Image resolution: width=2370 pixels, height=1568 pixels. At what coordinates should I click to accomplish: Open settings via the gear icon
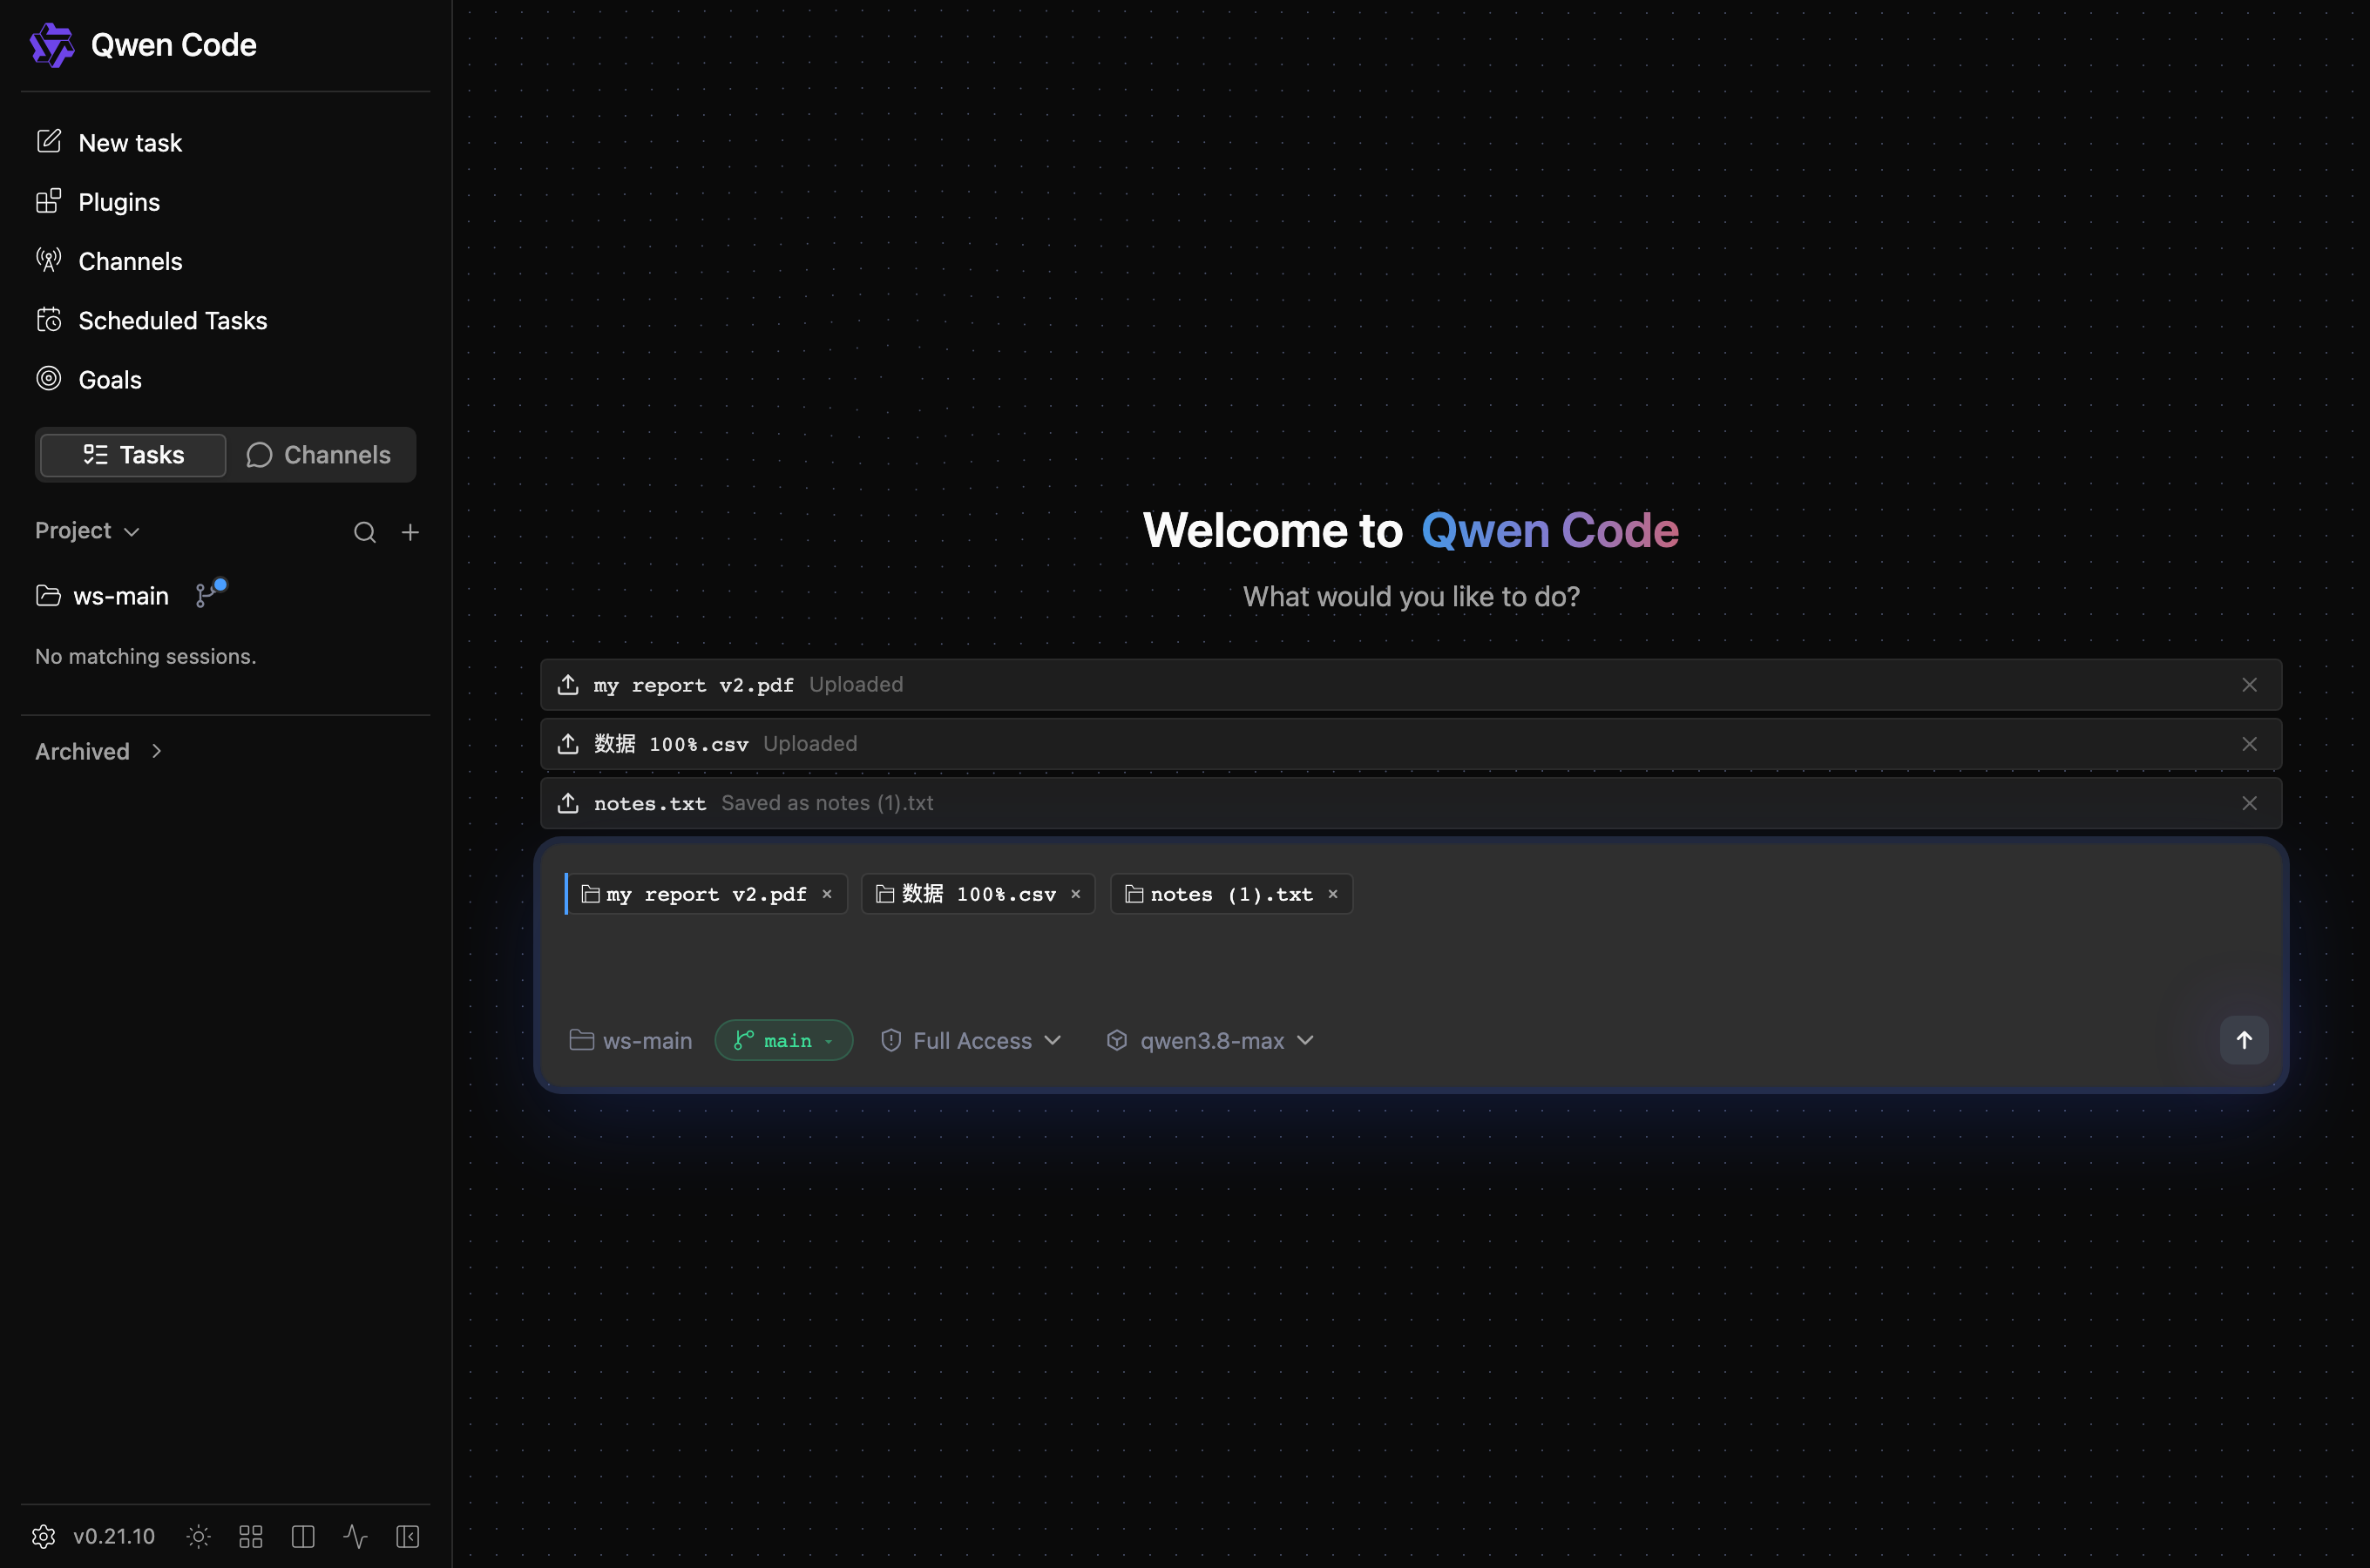pos(43,1536)
